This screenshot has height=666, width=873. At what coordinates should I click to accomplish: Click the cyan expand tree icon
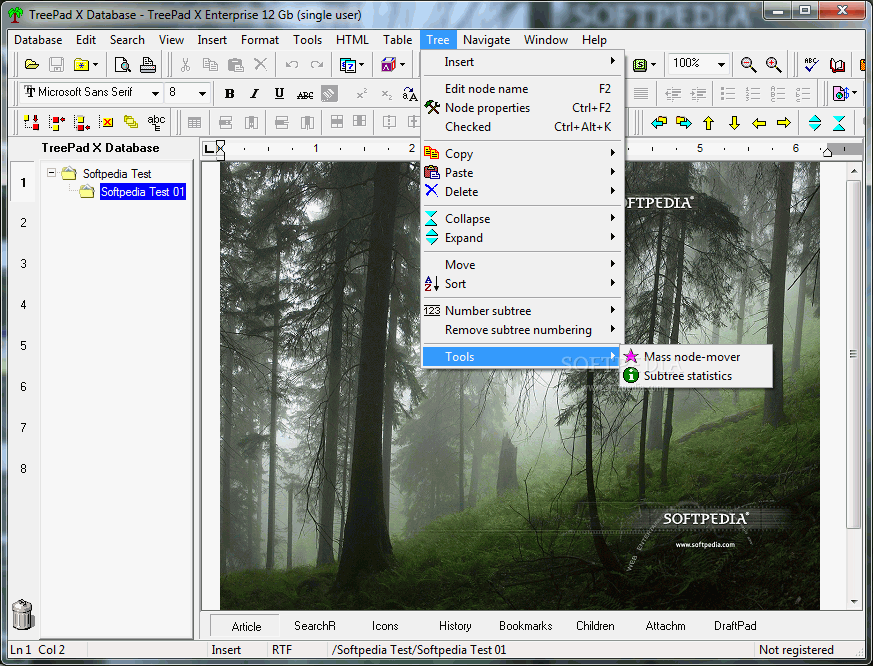815,123
